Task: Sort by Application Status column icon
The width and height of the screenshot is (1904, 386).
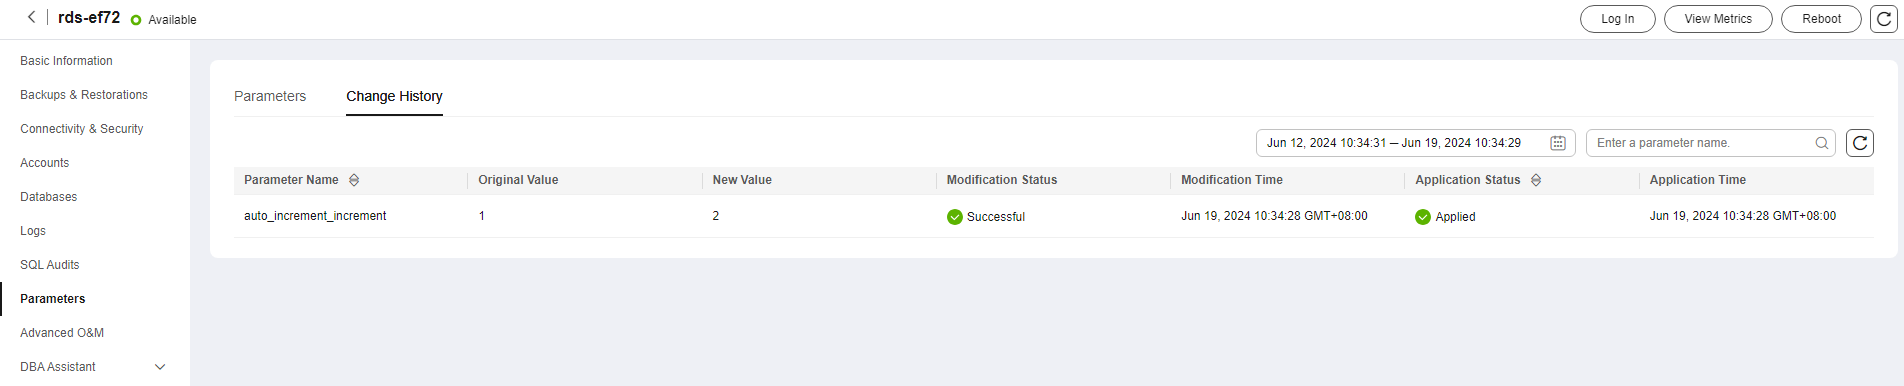Action: click(x=1536, y=180)
